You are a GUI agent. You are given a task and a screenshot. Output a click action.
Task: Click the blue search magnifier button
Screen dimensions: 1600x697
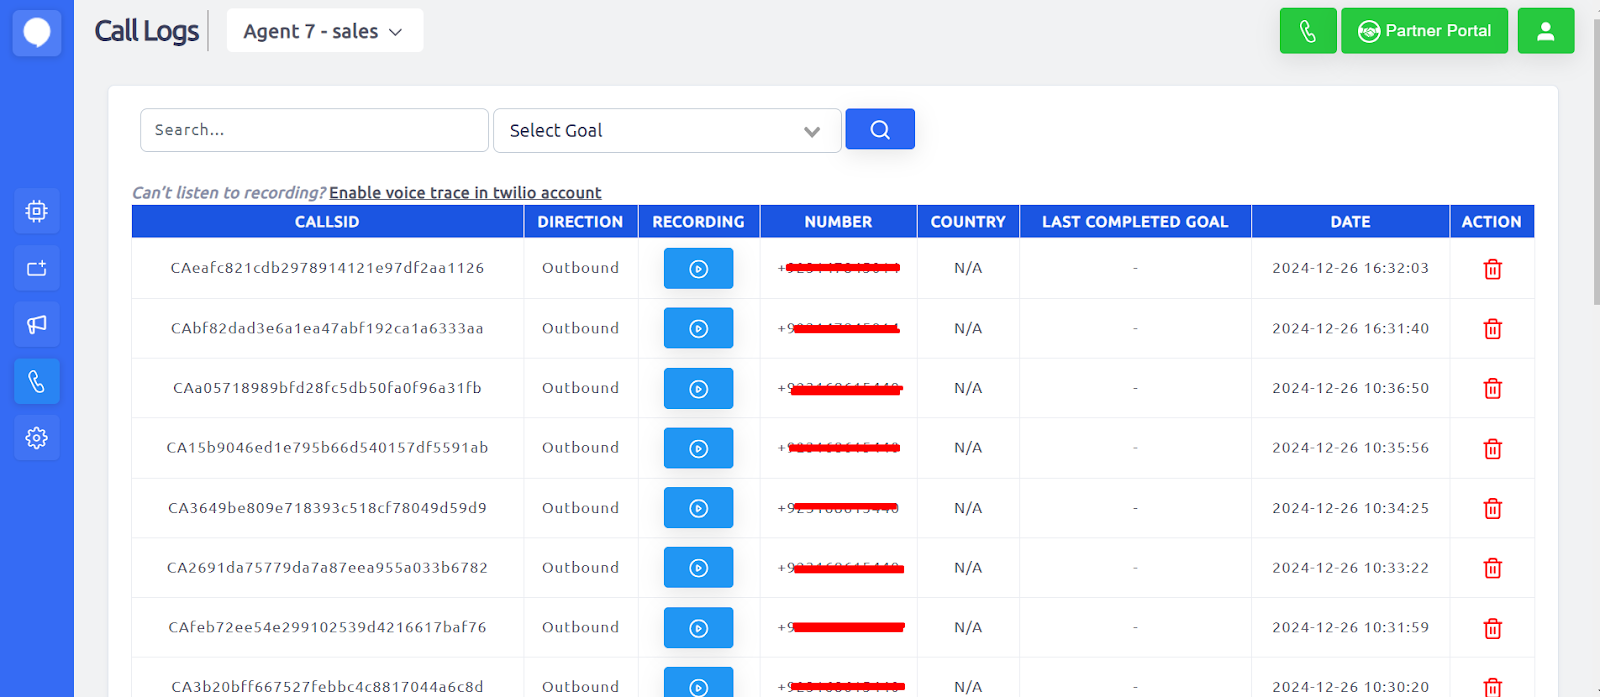pyautogui.click(x=879, y=129)
